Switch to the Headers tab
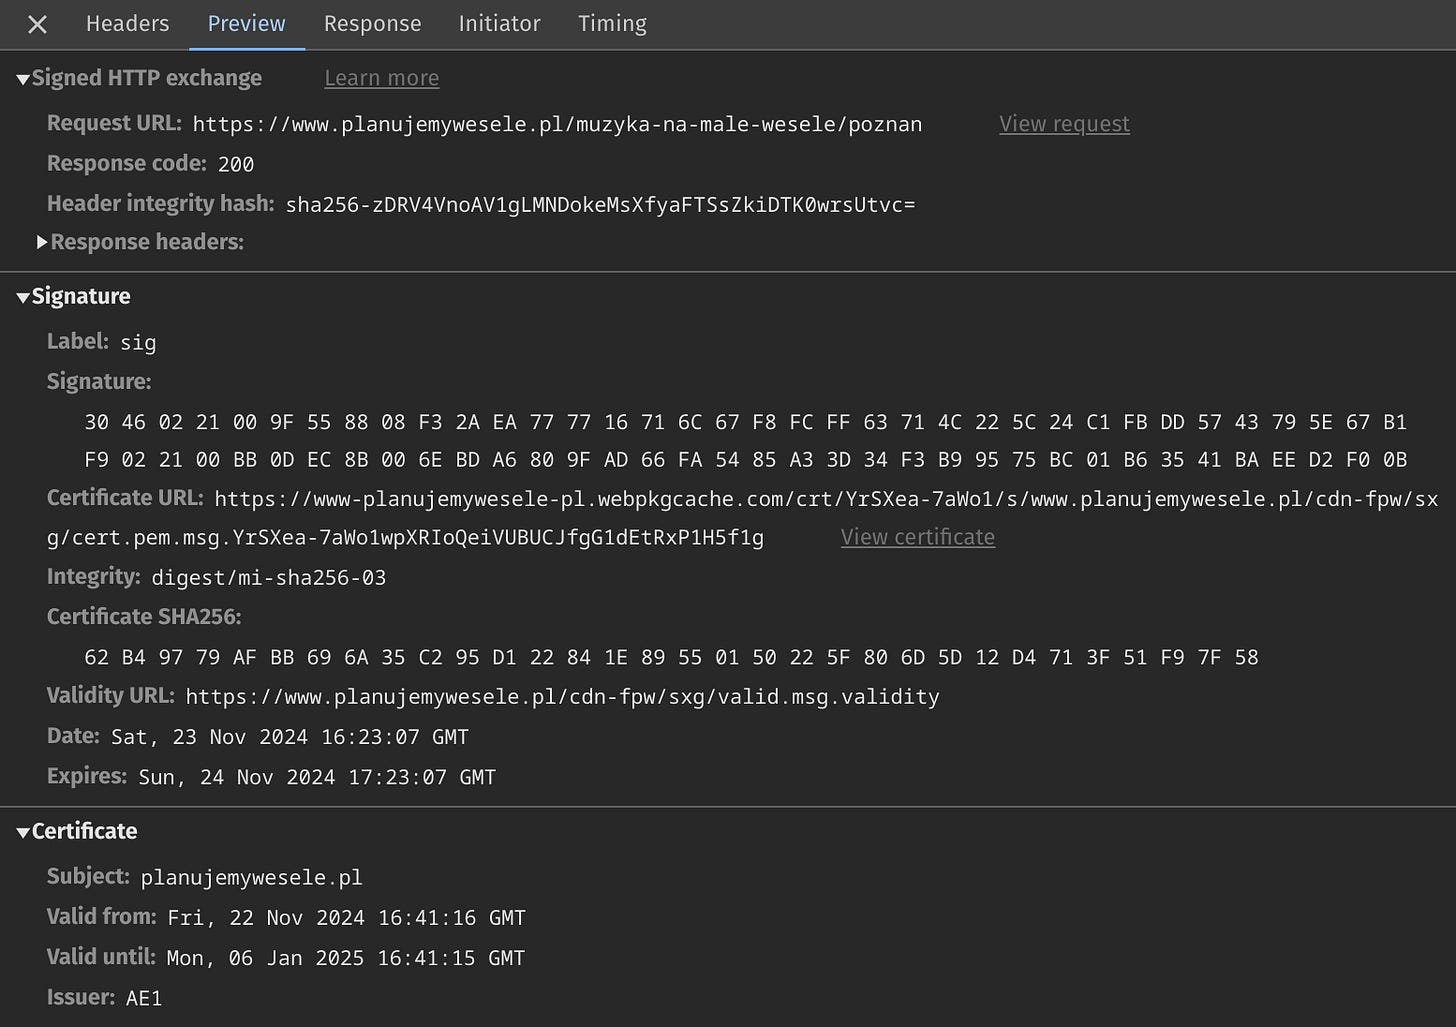 [127, 24]
